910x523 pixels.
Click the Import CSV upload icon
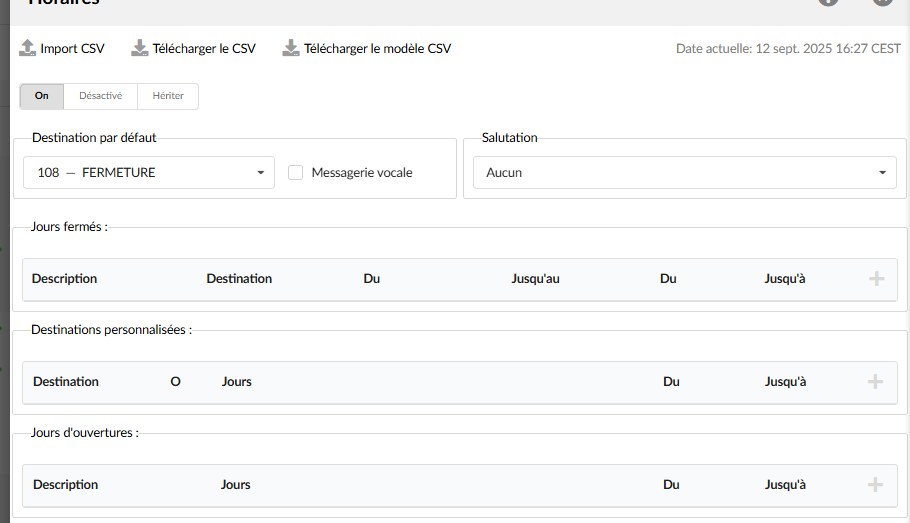coord(28,48)
